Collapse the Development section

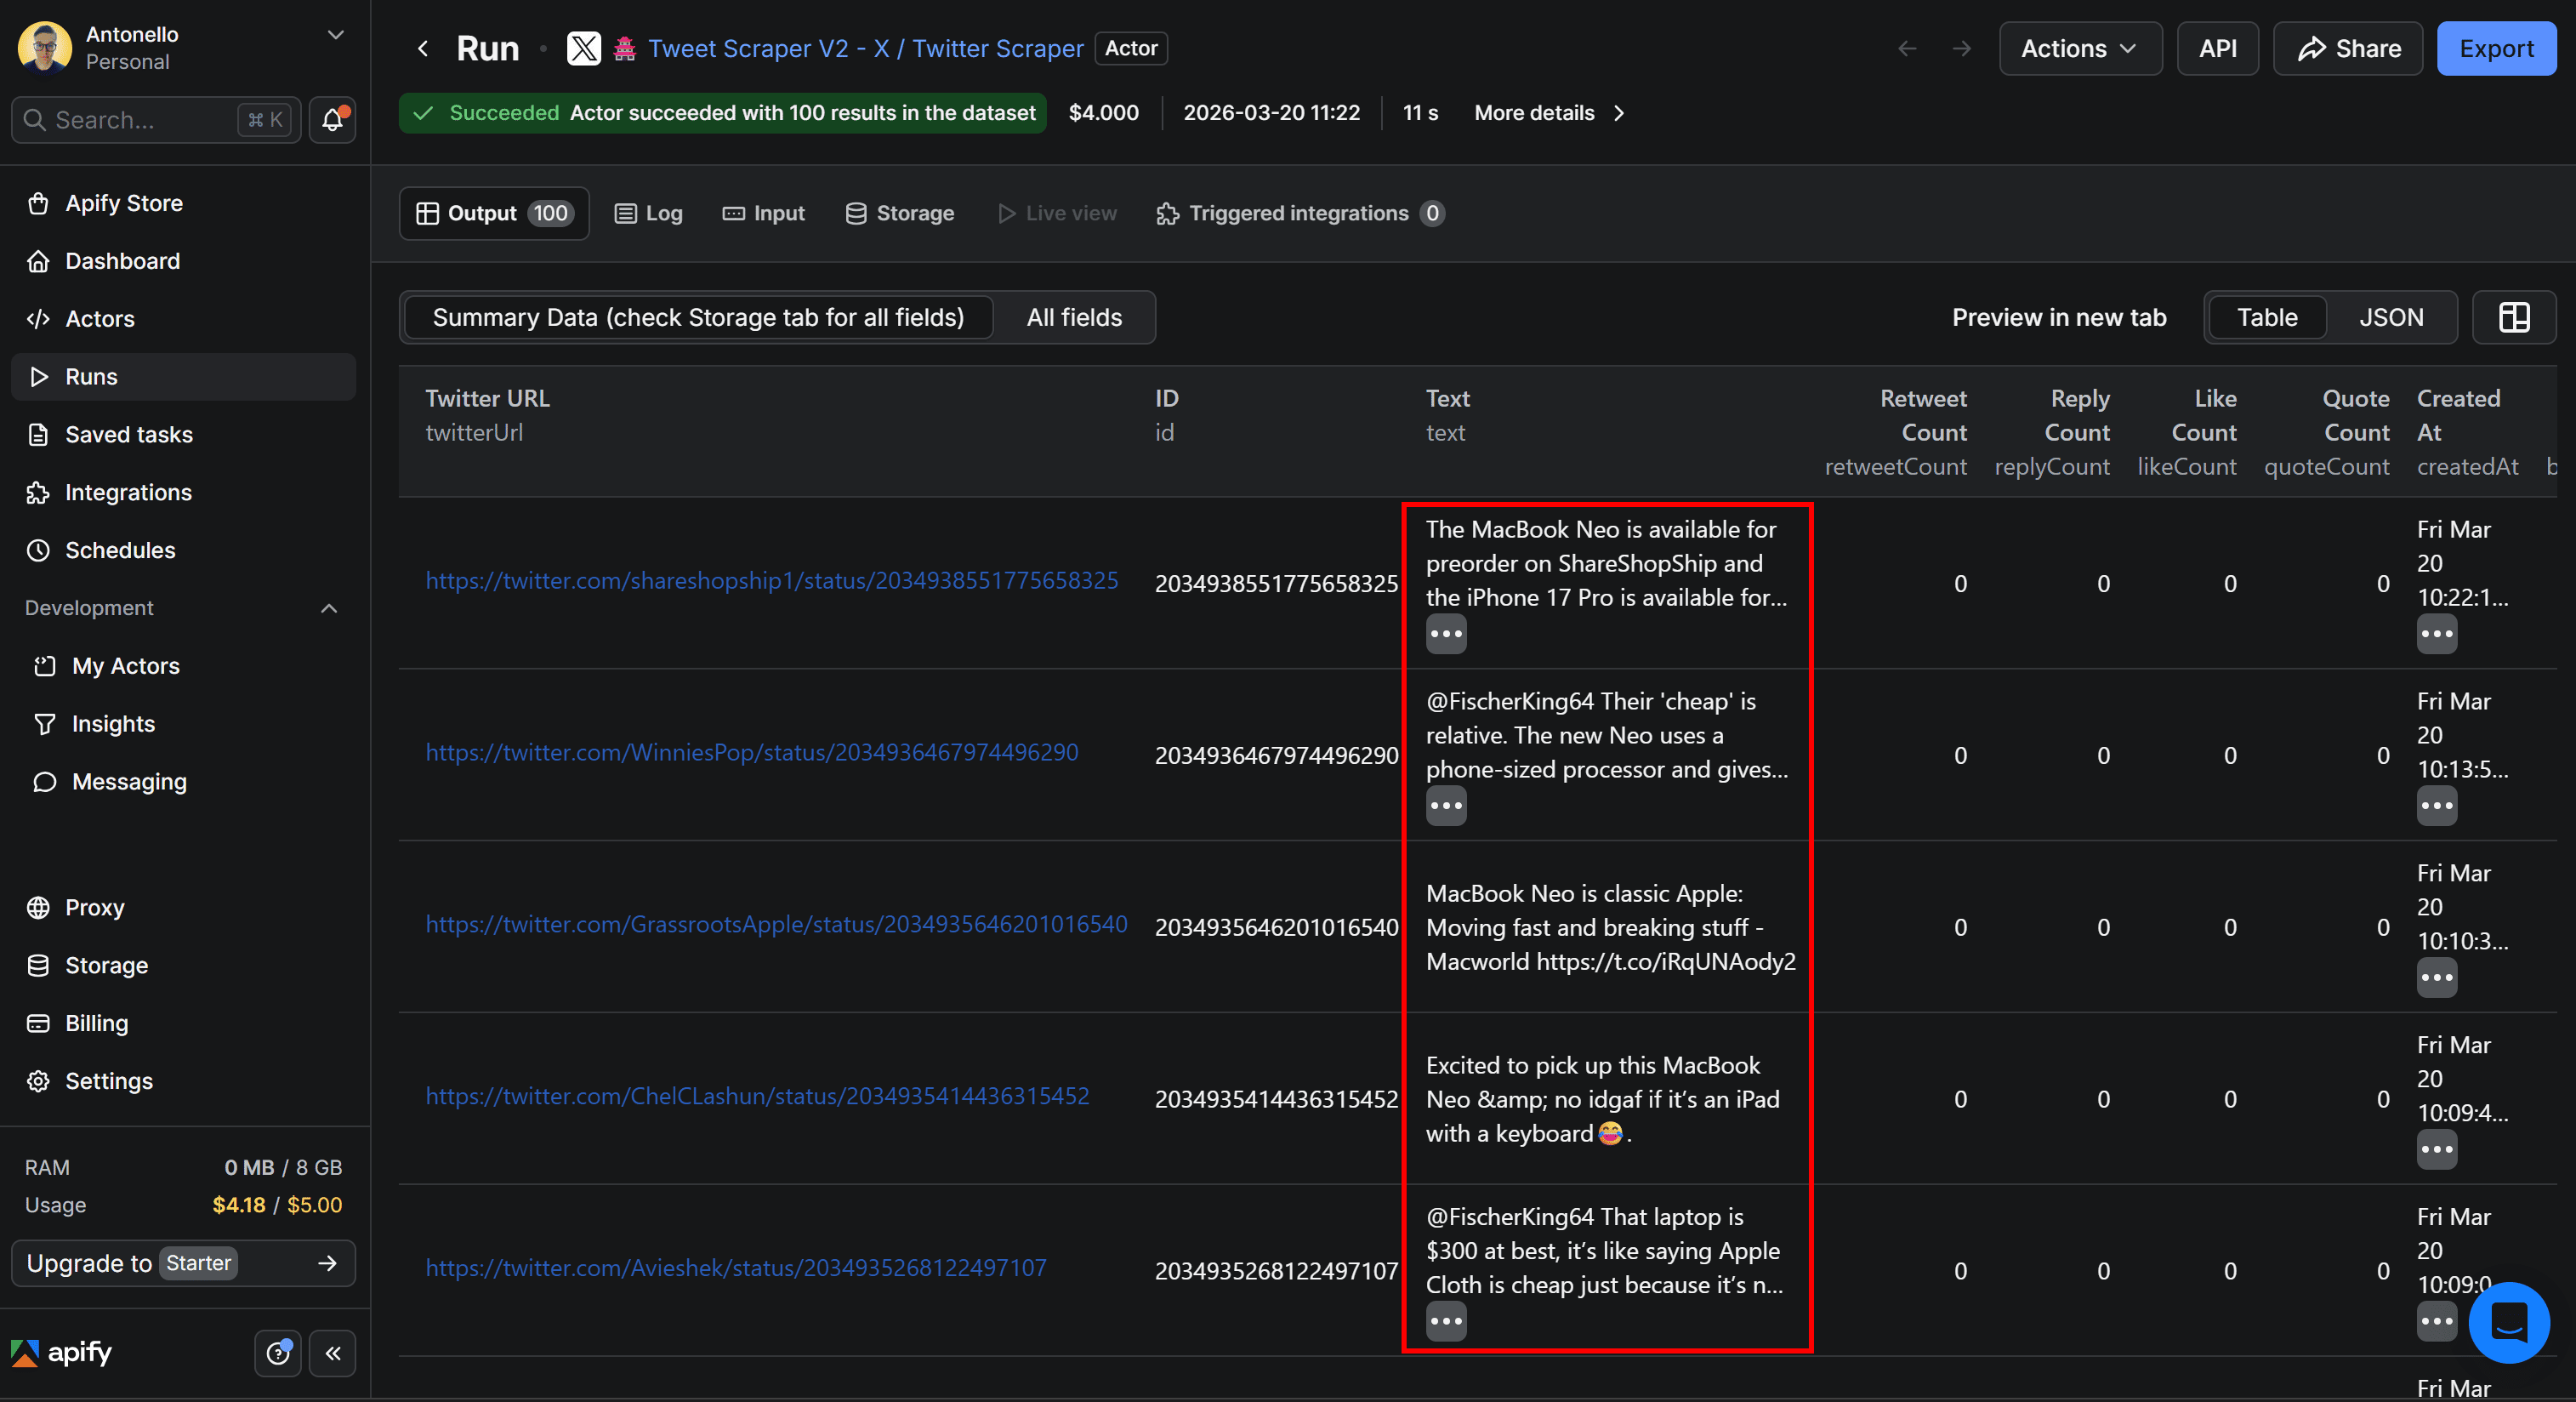point(328,608)
